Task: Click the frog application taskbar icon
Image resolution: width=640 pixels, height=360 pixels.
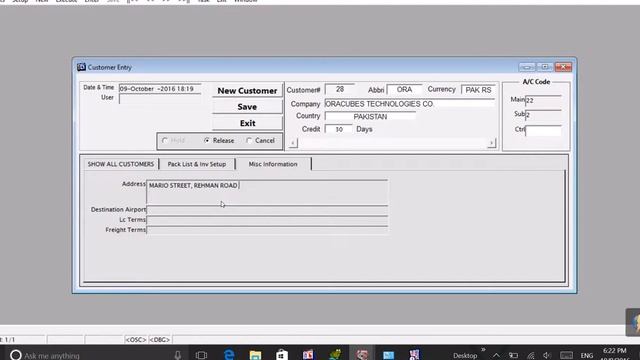Action: [x=335, y=355]
